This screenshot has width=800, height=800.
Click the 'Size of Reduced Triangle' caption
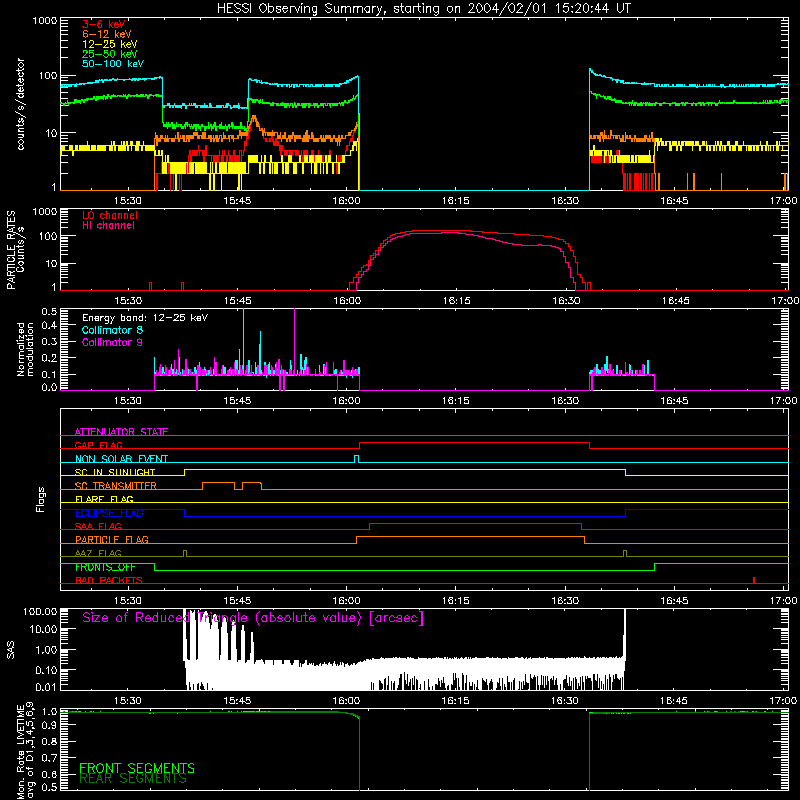click(253, 618)
